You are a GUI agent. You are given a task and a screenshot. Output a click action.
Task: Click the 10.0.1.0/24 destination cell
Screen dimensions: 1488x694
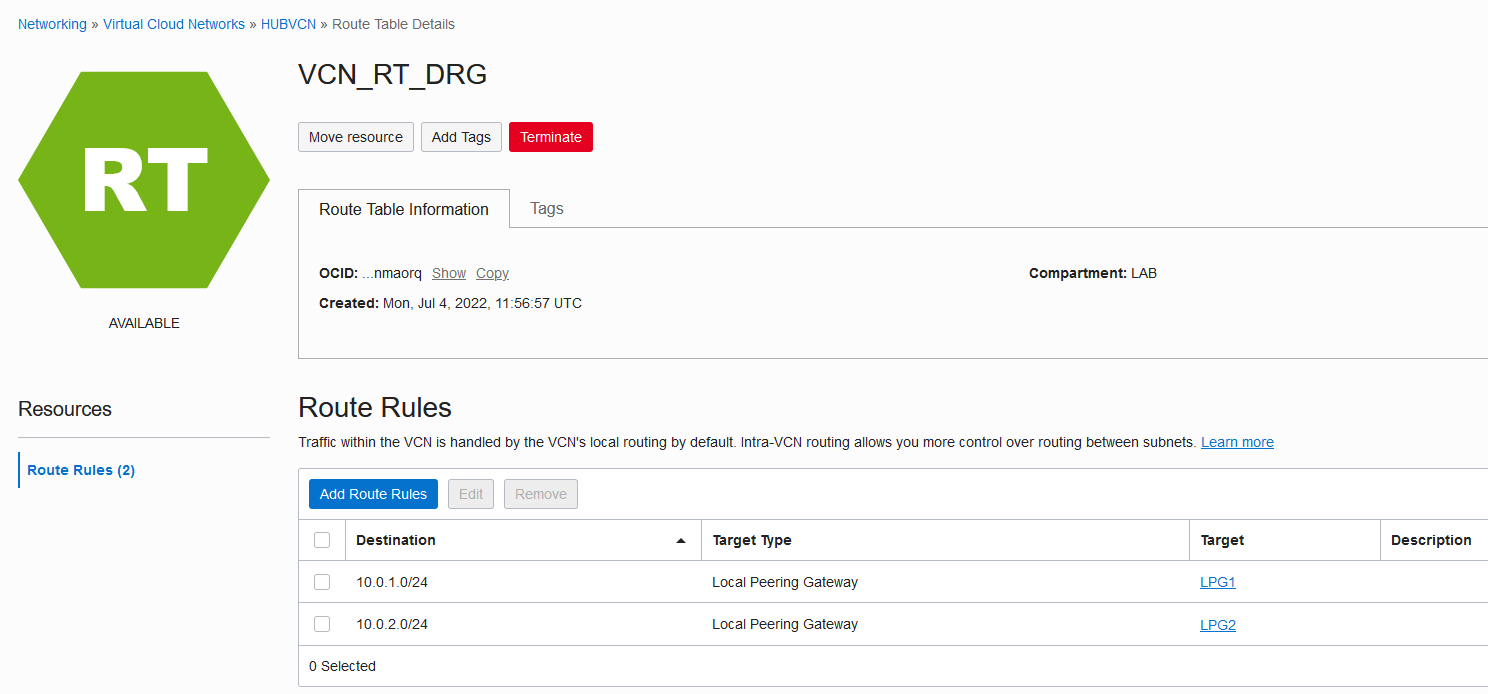pyautogui.click(x=392, y=582)
